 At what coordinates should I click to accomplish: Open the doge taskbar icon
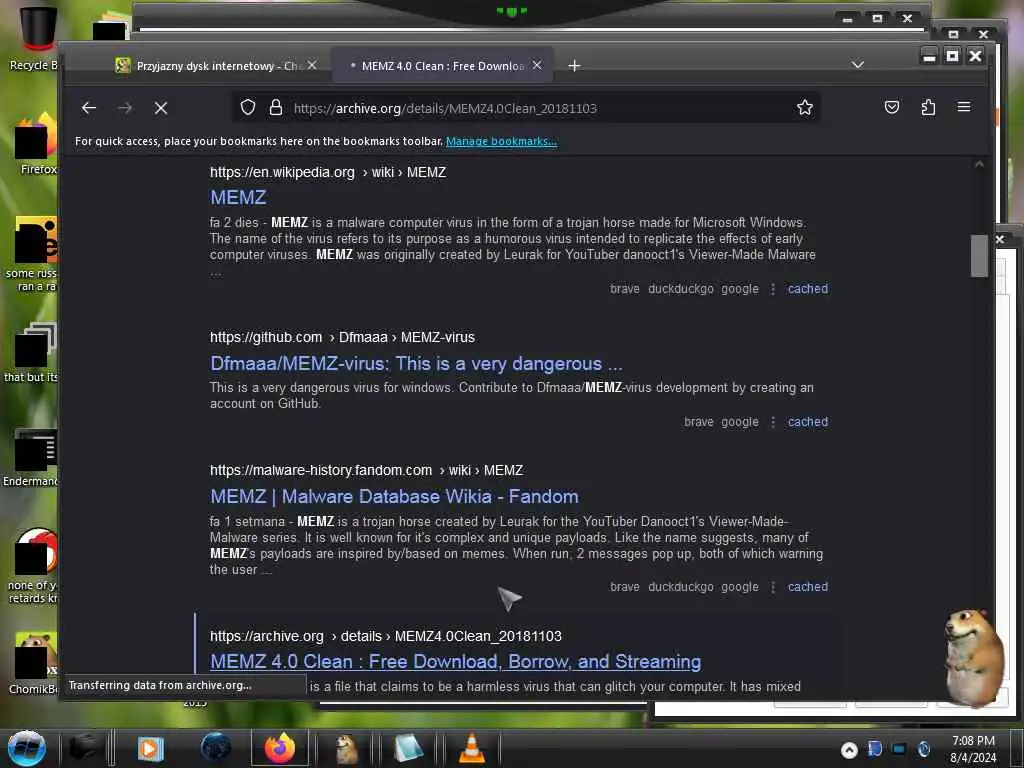click(347, 748)
